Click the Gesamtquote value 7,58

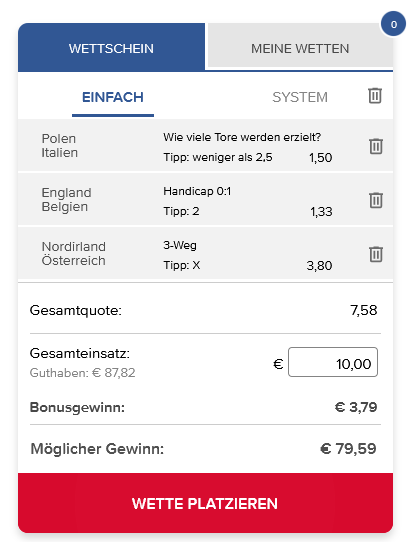pos(364,310)
